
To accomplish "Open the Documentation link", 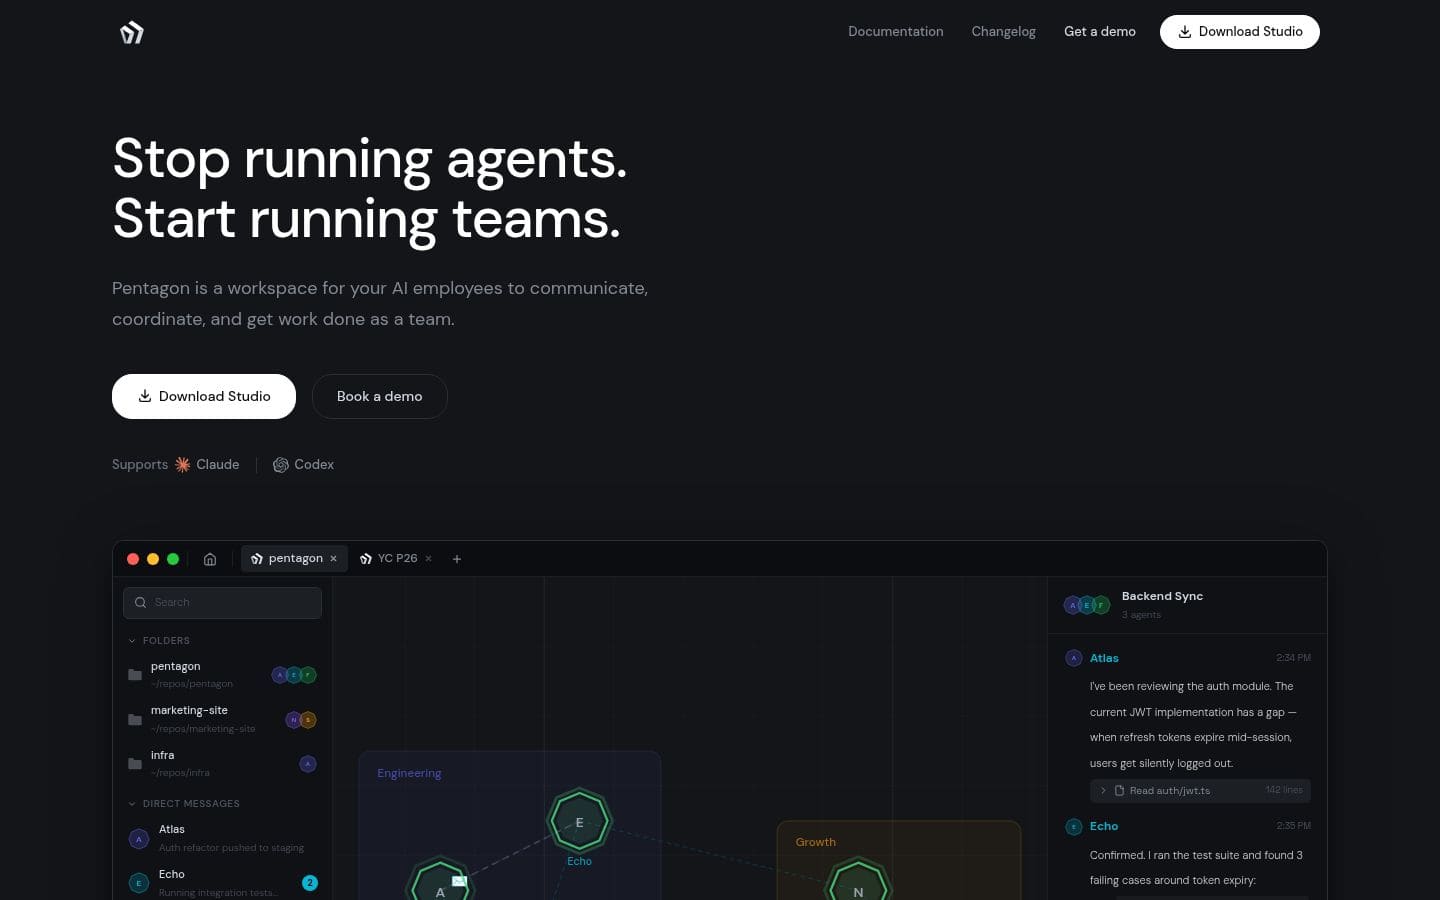I will [896, 32].
